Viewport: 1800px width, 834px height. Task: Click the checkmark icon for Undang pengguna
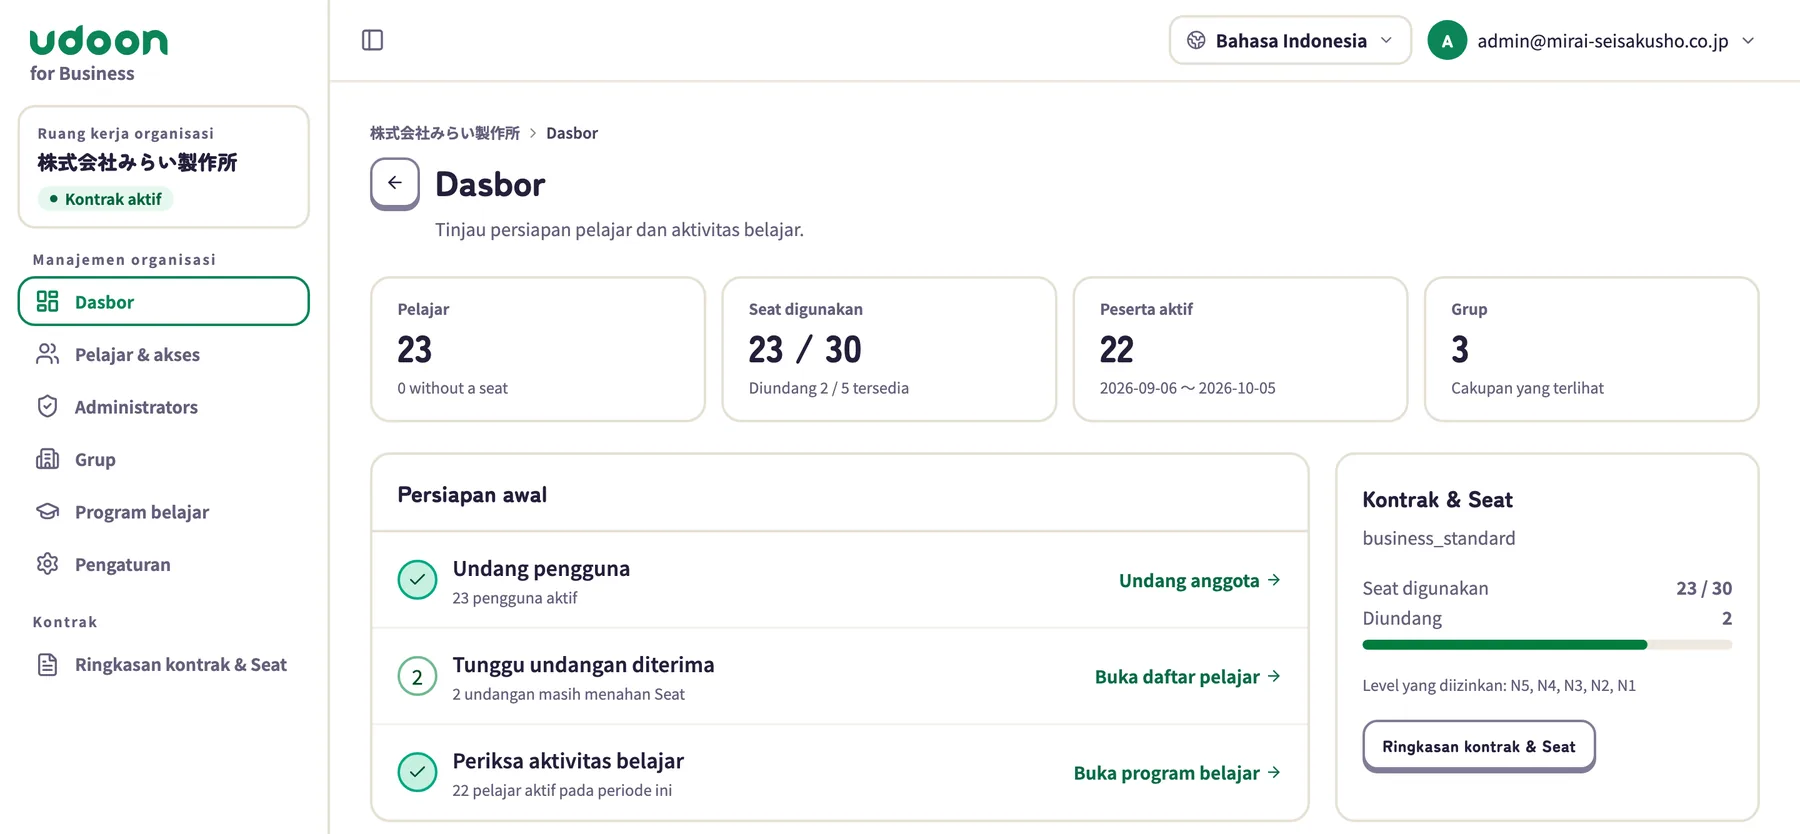(417, 580)
